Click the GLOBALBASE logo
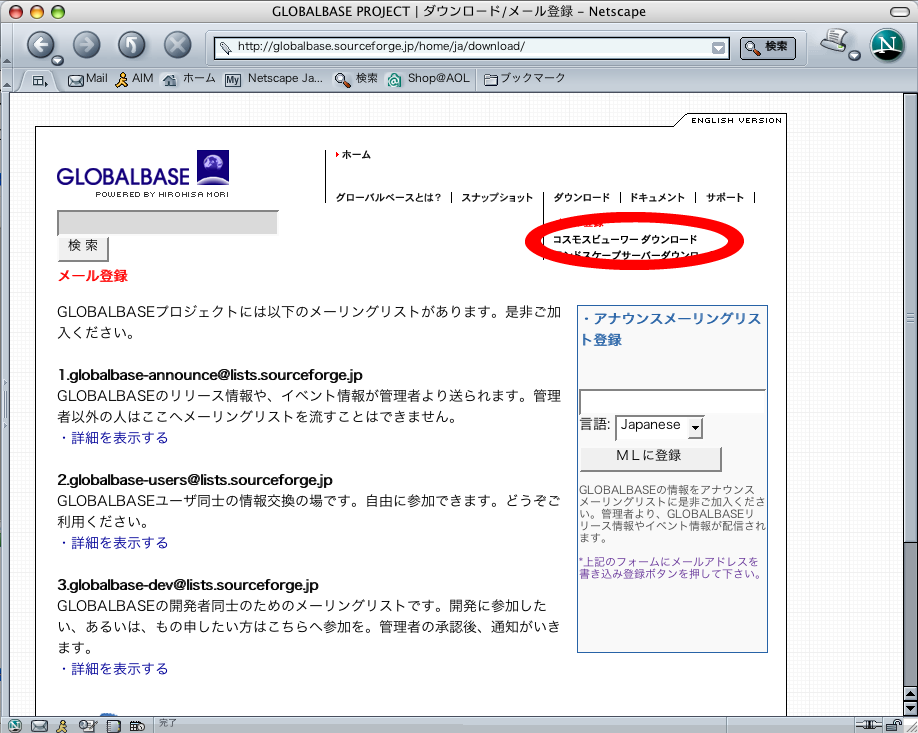Viewport: 918px width, 733px height. click(x=143, y=174)
